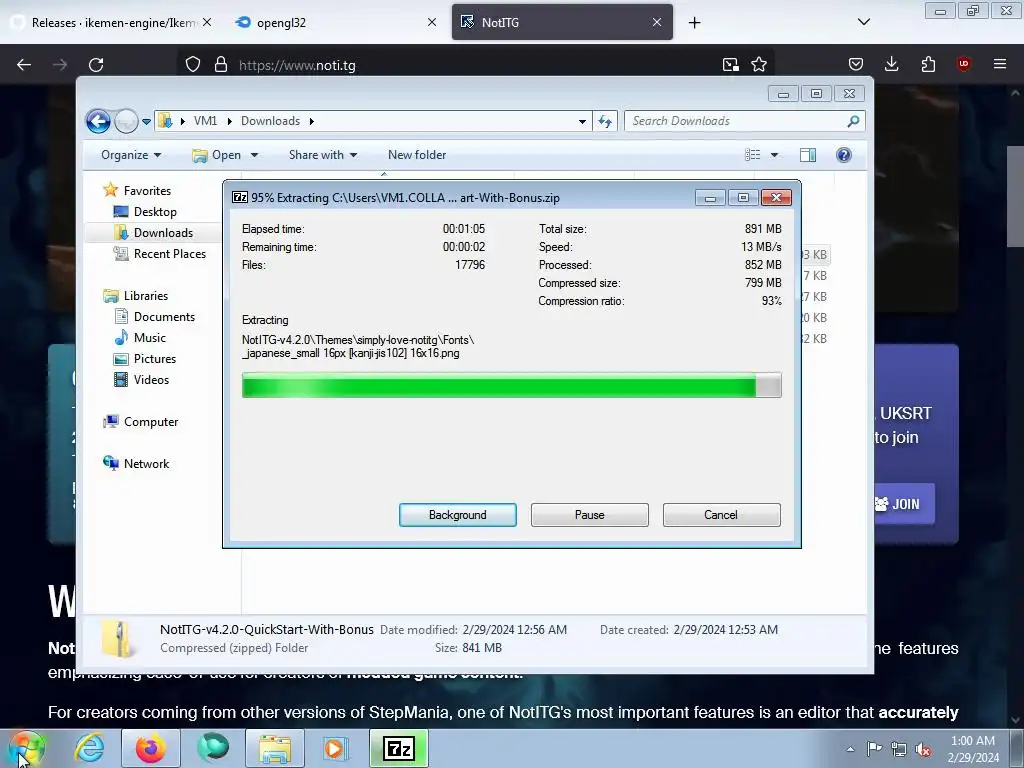Switch to the Releases ikemen-engine tab
Image resolution: width=1024 pixels, height=768 pixels.
tap(112, 22)
